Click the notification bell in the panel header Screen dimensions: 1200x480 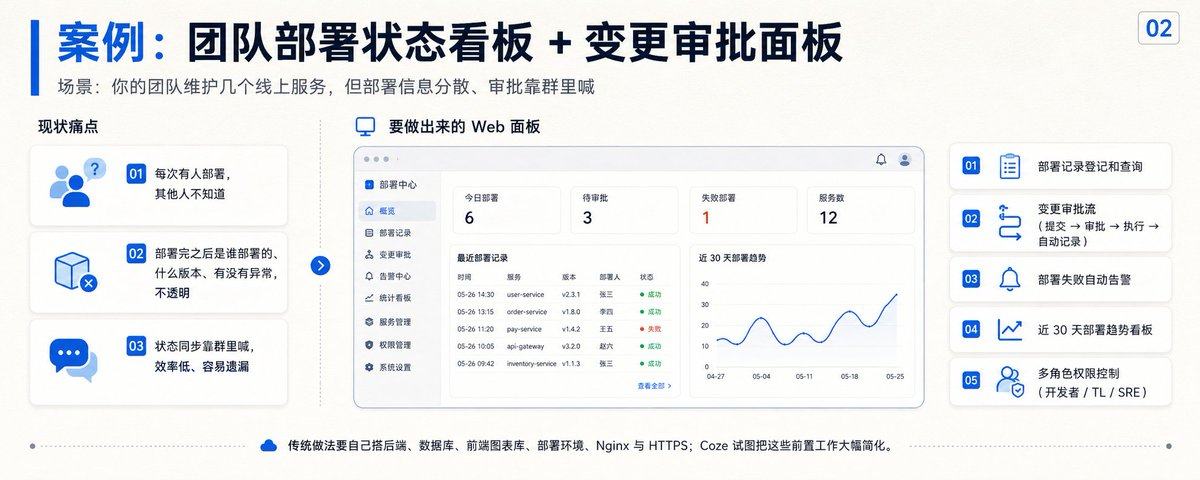point(881,159)
